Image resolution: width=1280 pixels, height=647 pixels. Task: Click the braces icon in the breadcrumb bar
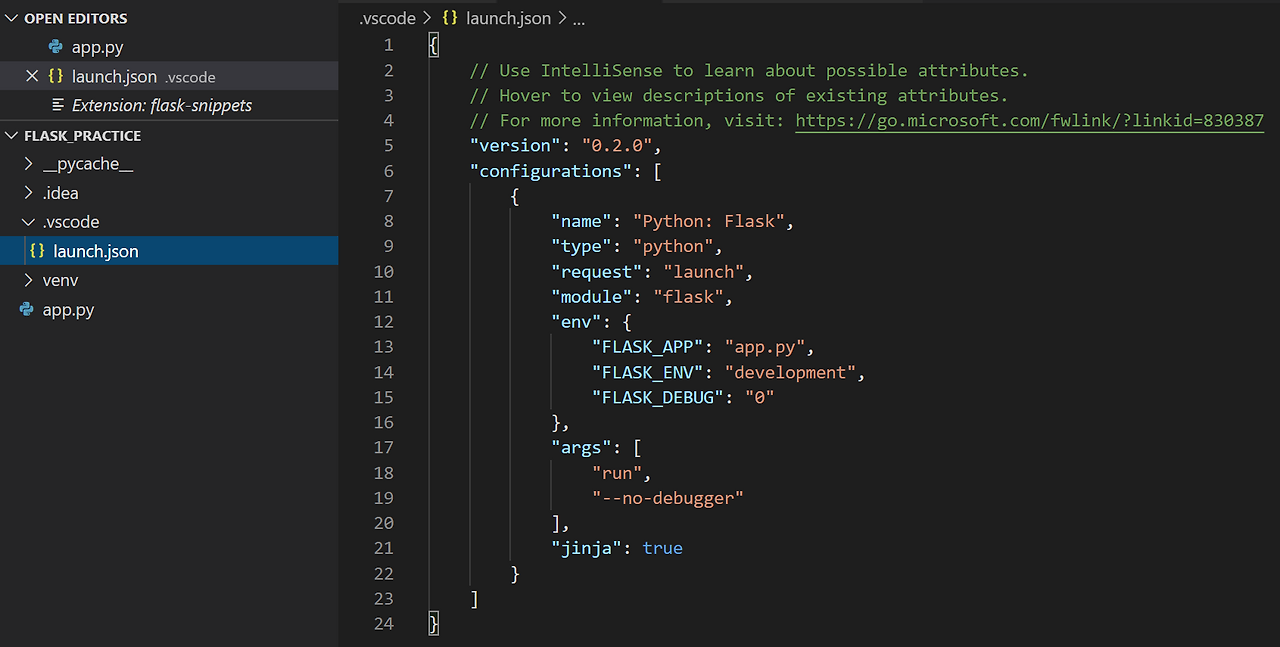pos(449,18)
